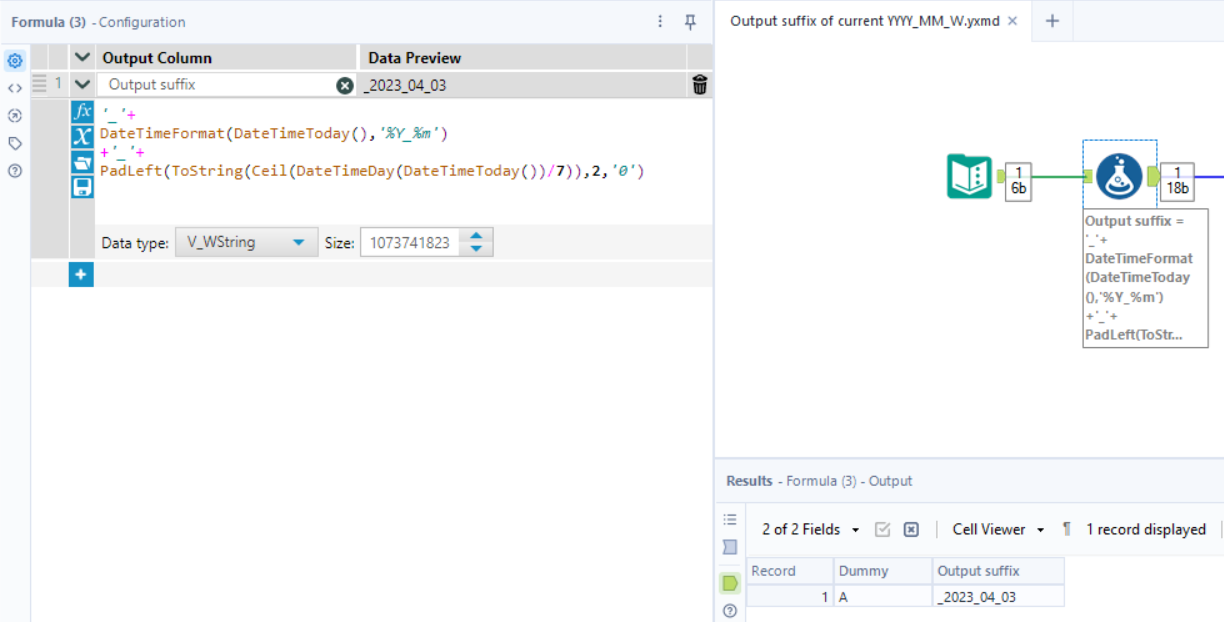Screen dimensions: 1224x622
Task: Collapse the Output suffix expression row
Action: [83, 85]
